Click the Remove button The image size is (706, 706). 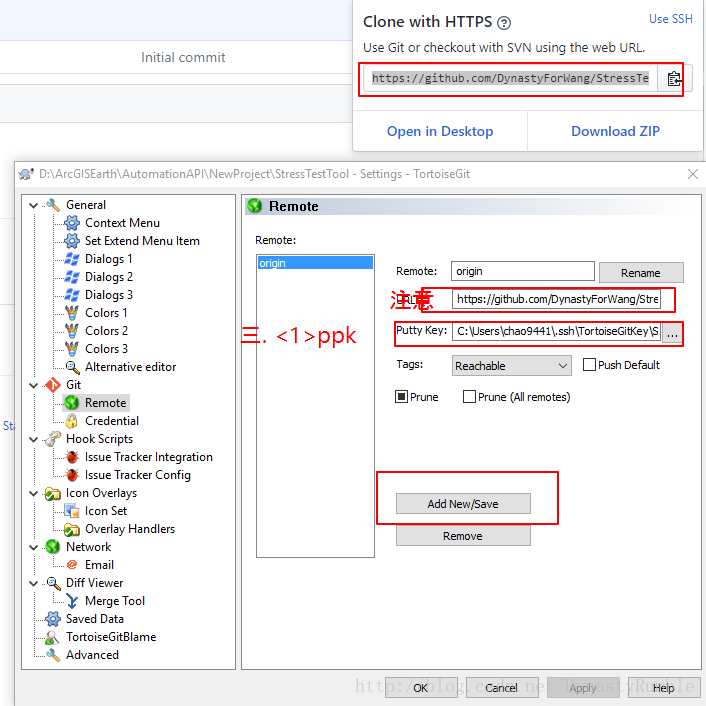coord(463,536)
